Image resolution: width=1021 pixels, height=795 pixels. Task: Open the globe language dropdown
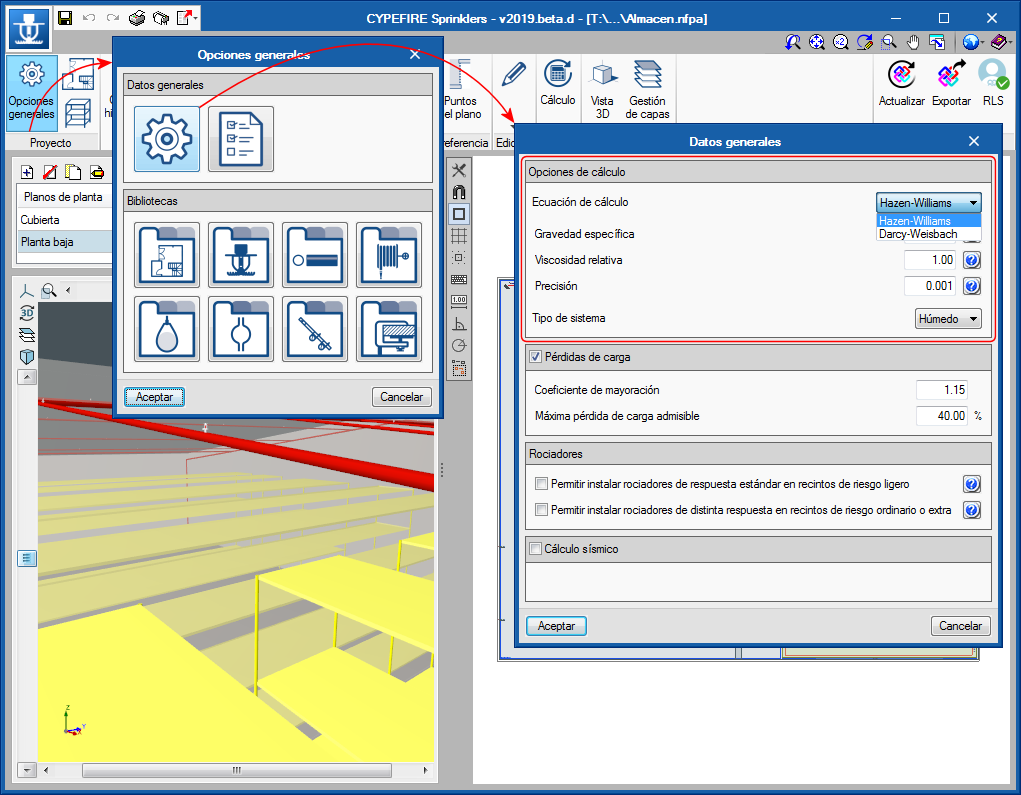pyautogui.click(x=973, y=42)
